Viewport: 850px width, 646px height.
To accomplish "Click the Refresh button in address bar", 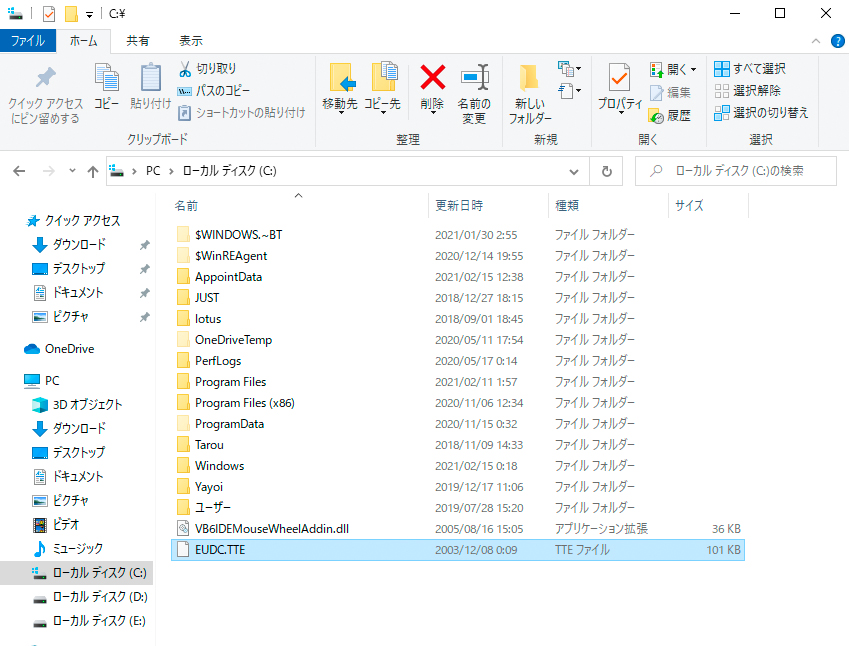I will pos(607,171).
